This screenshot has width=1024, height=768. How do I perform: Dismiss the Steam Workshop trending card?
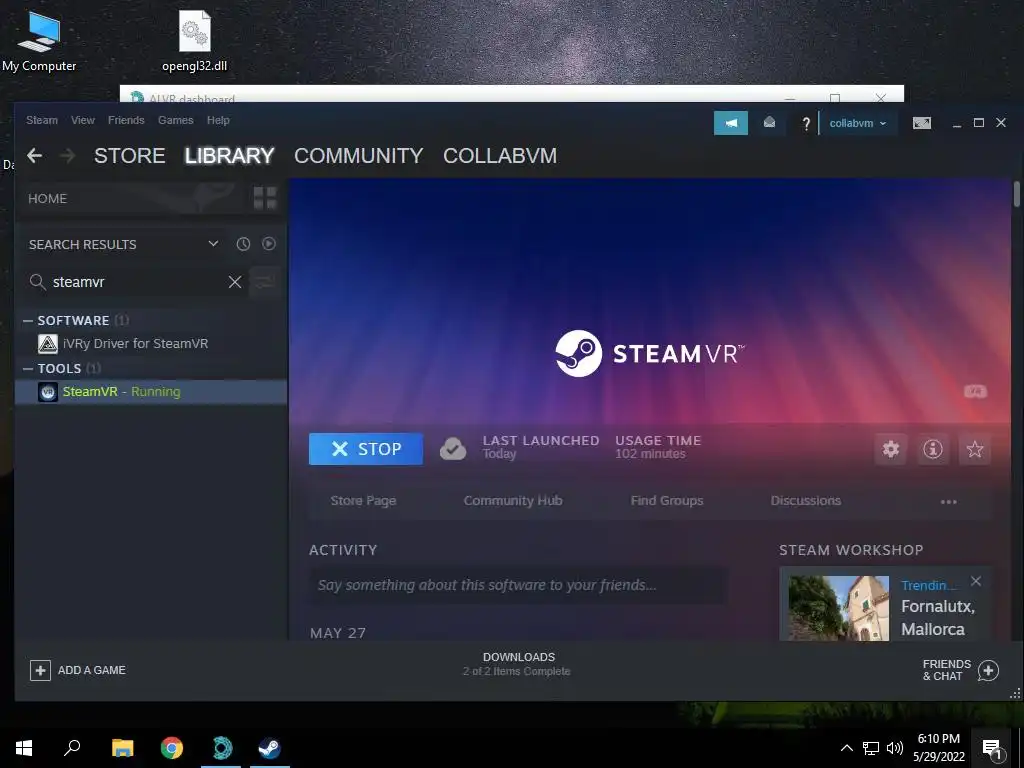point(976,581)
